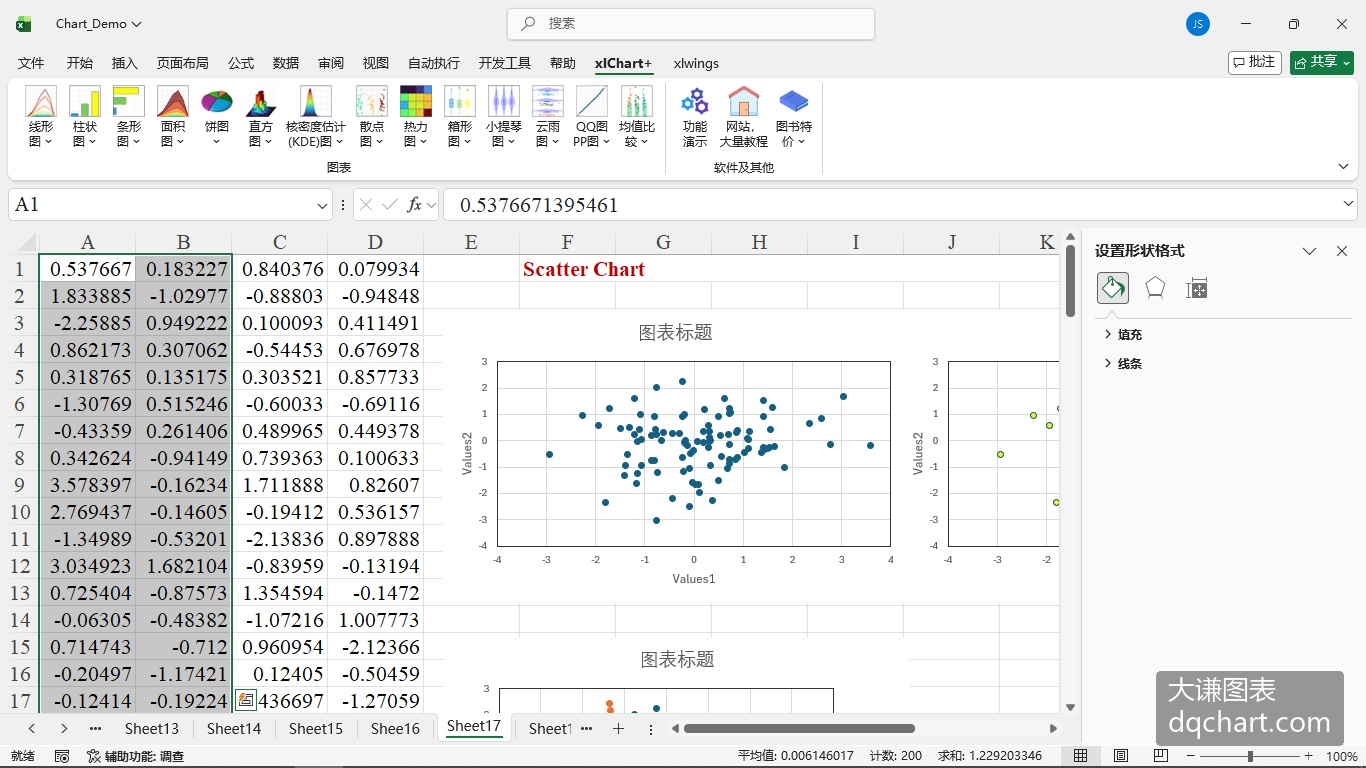Switch to Page Layout view in status bar
Viewport: 1366px width, 768px height.
click(1121, 756)
